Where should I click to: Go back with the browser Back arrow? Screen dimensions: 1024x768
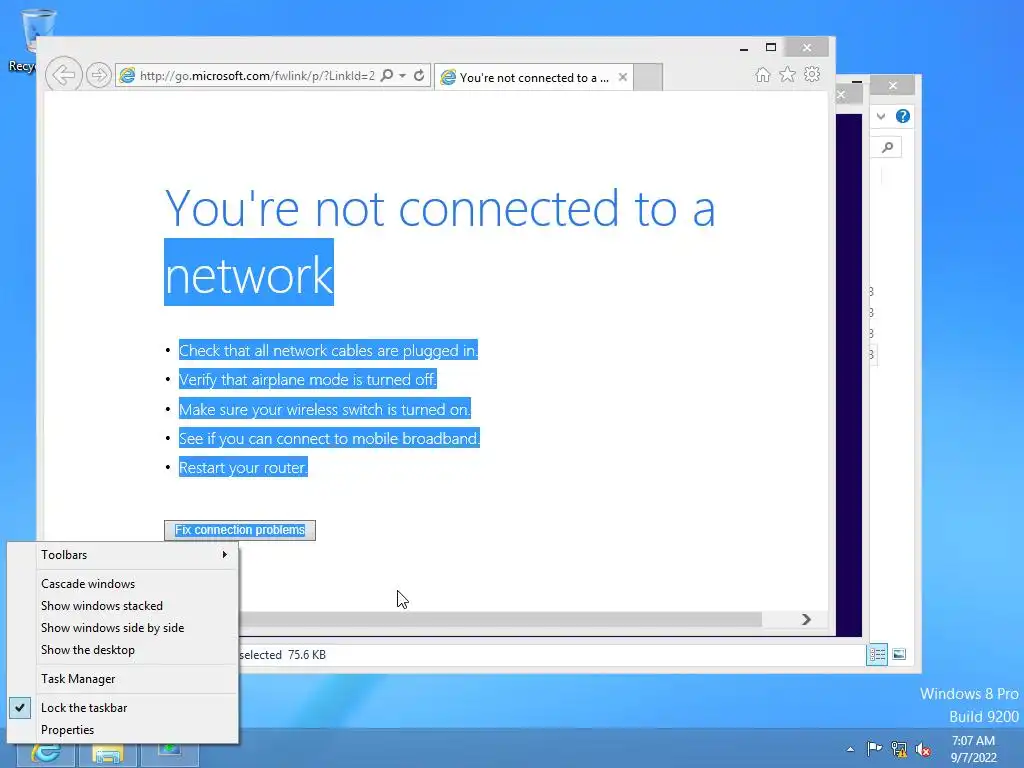63,75
